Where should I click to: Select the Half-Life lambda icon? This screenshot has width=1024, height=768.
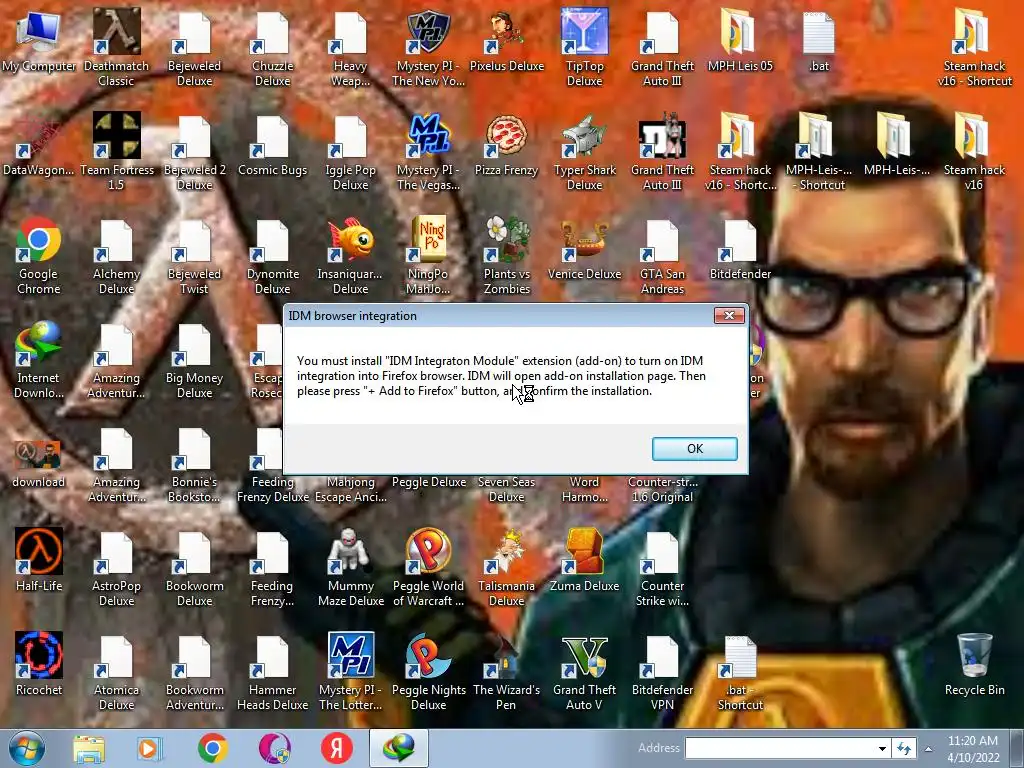tap(39, 561)
